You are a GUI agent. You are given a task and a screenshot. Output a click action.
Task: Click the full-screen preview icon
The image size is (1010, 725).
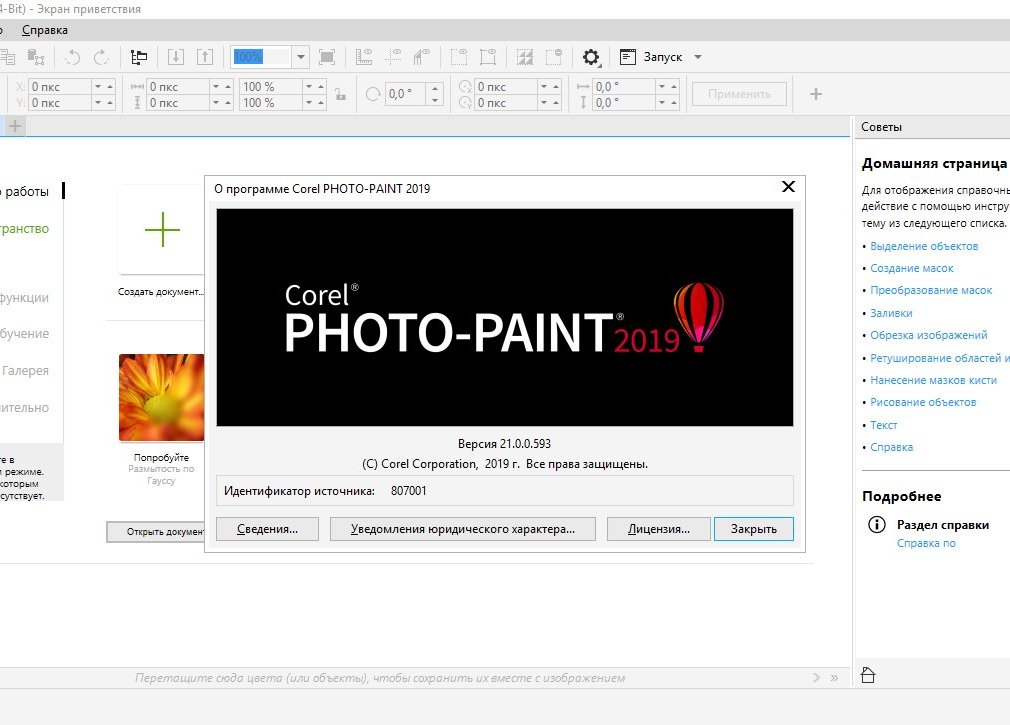click(327, 57)
